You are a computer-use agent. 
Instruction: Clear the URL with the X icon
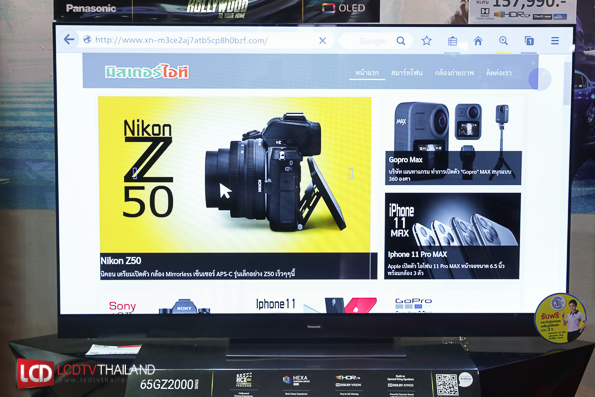pos(323,41)
